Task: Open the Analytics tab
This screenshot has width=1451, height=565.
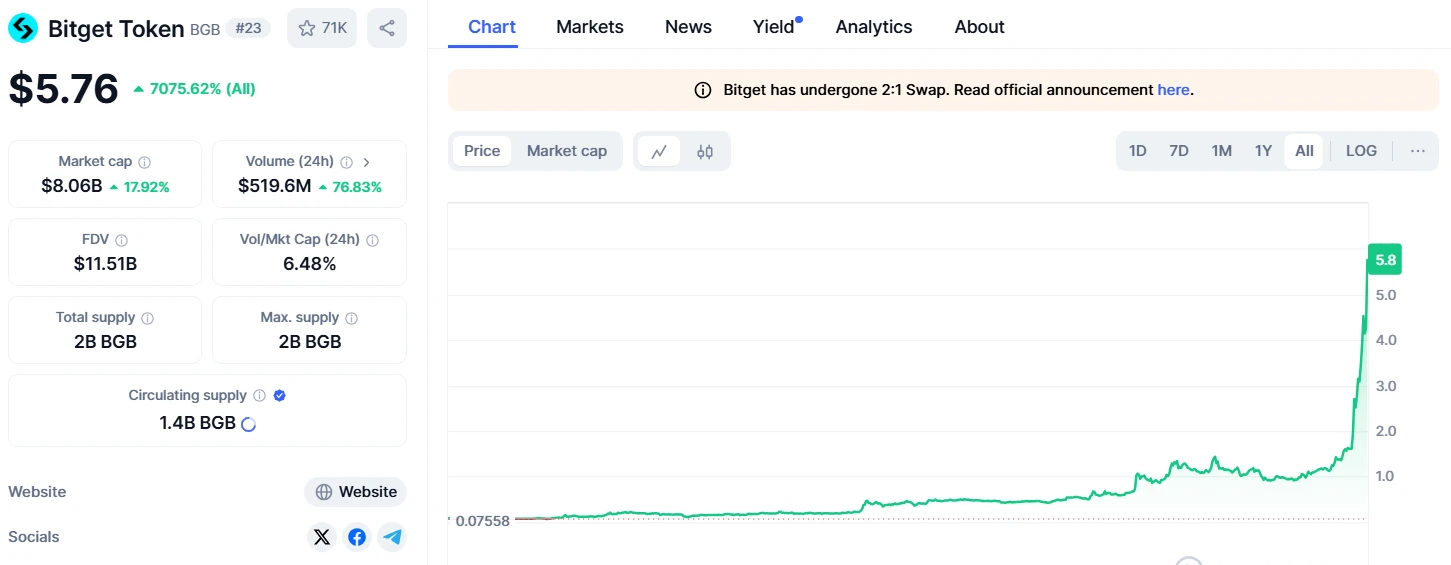Action: tap(874, 27)
